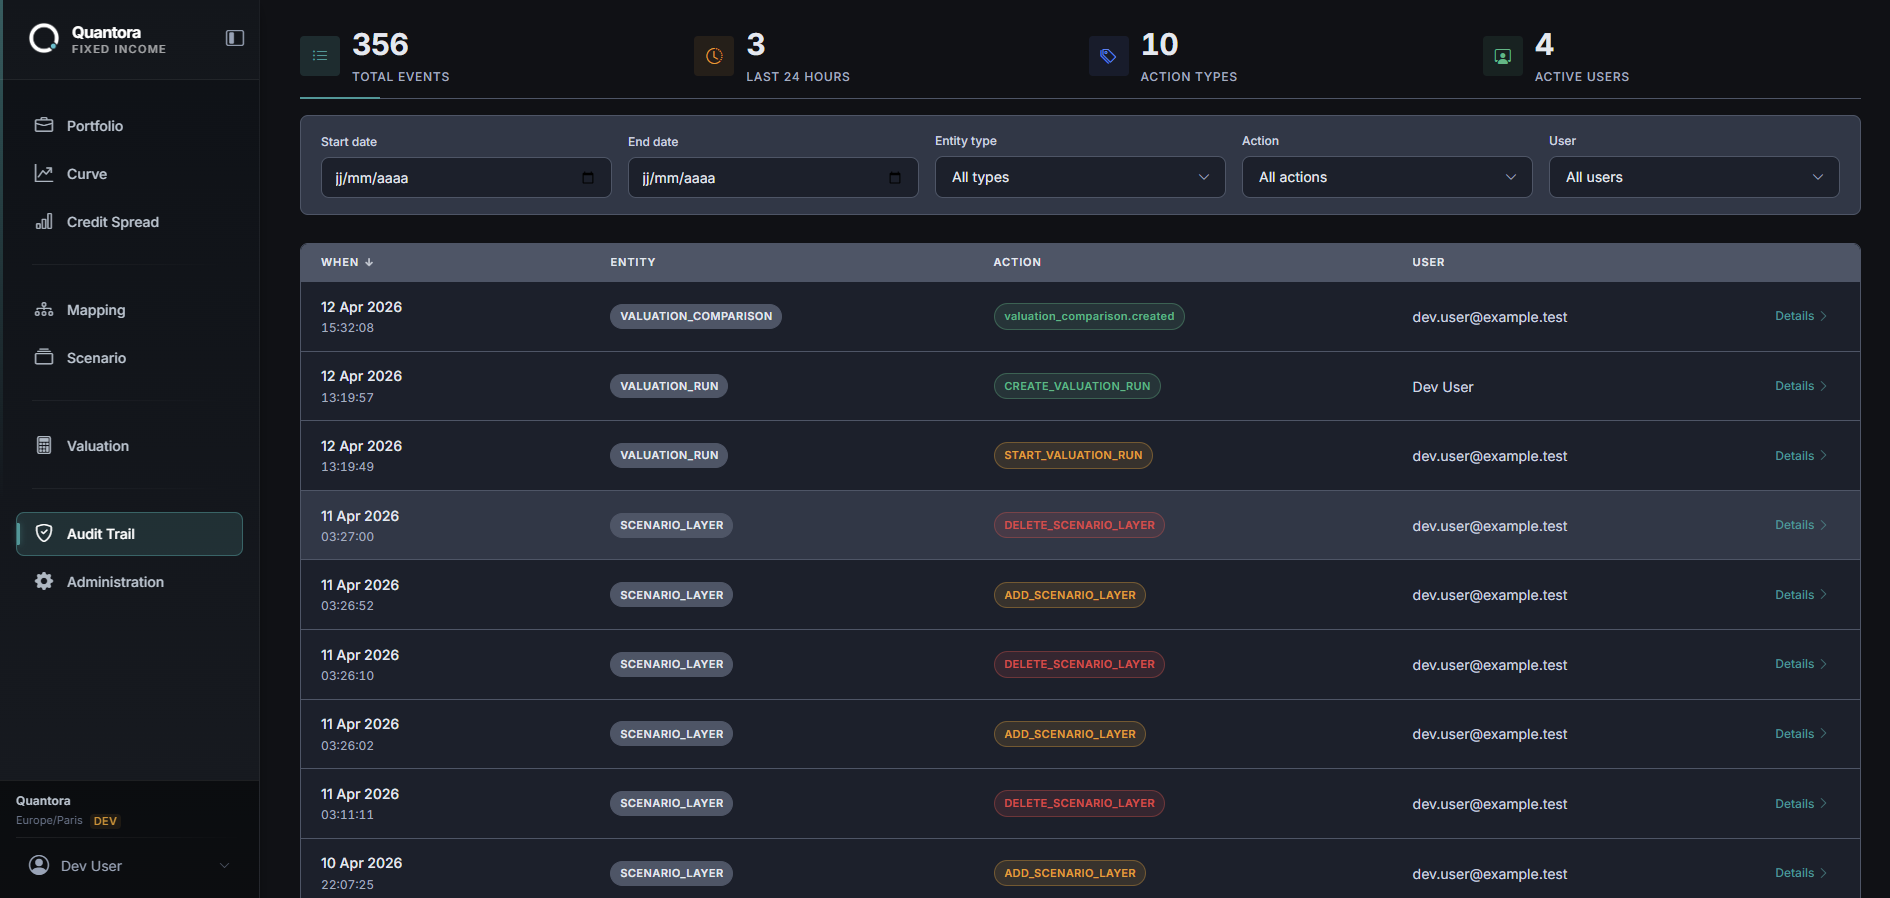Collapse the sidebar using panel toggle icon
This screenshot has width=1890, height=898.
pyautogui.click(x=235, y=38)
